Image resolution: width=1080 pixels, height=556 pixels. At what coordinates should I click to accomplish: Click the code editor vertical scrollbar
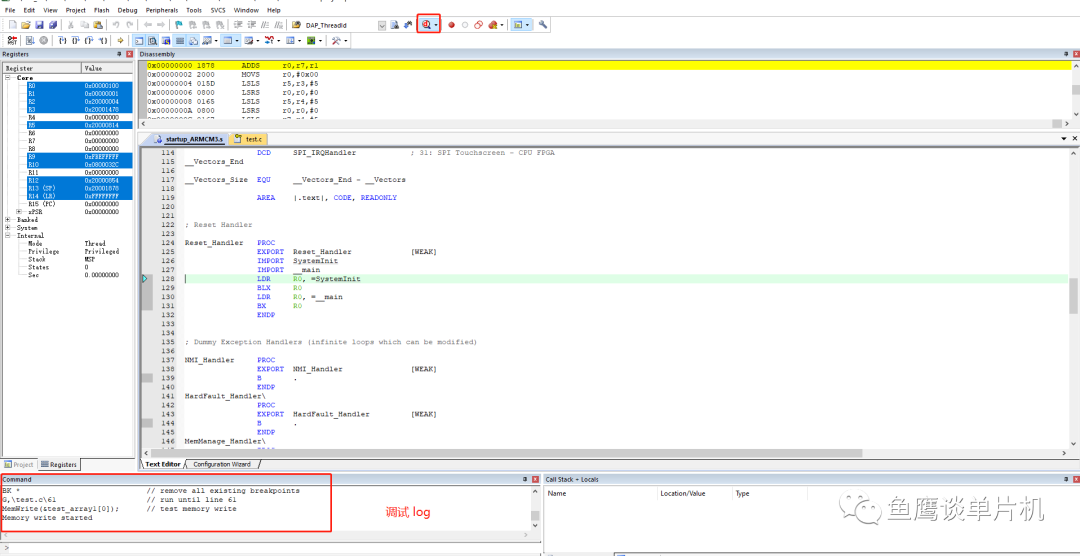point(1073,298)
